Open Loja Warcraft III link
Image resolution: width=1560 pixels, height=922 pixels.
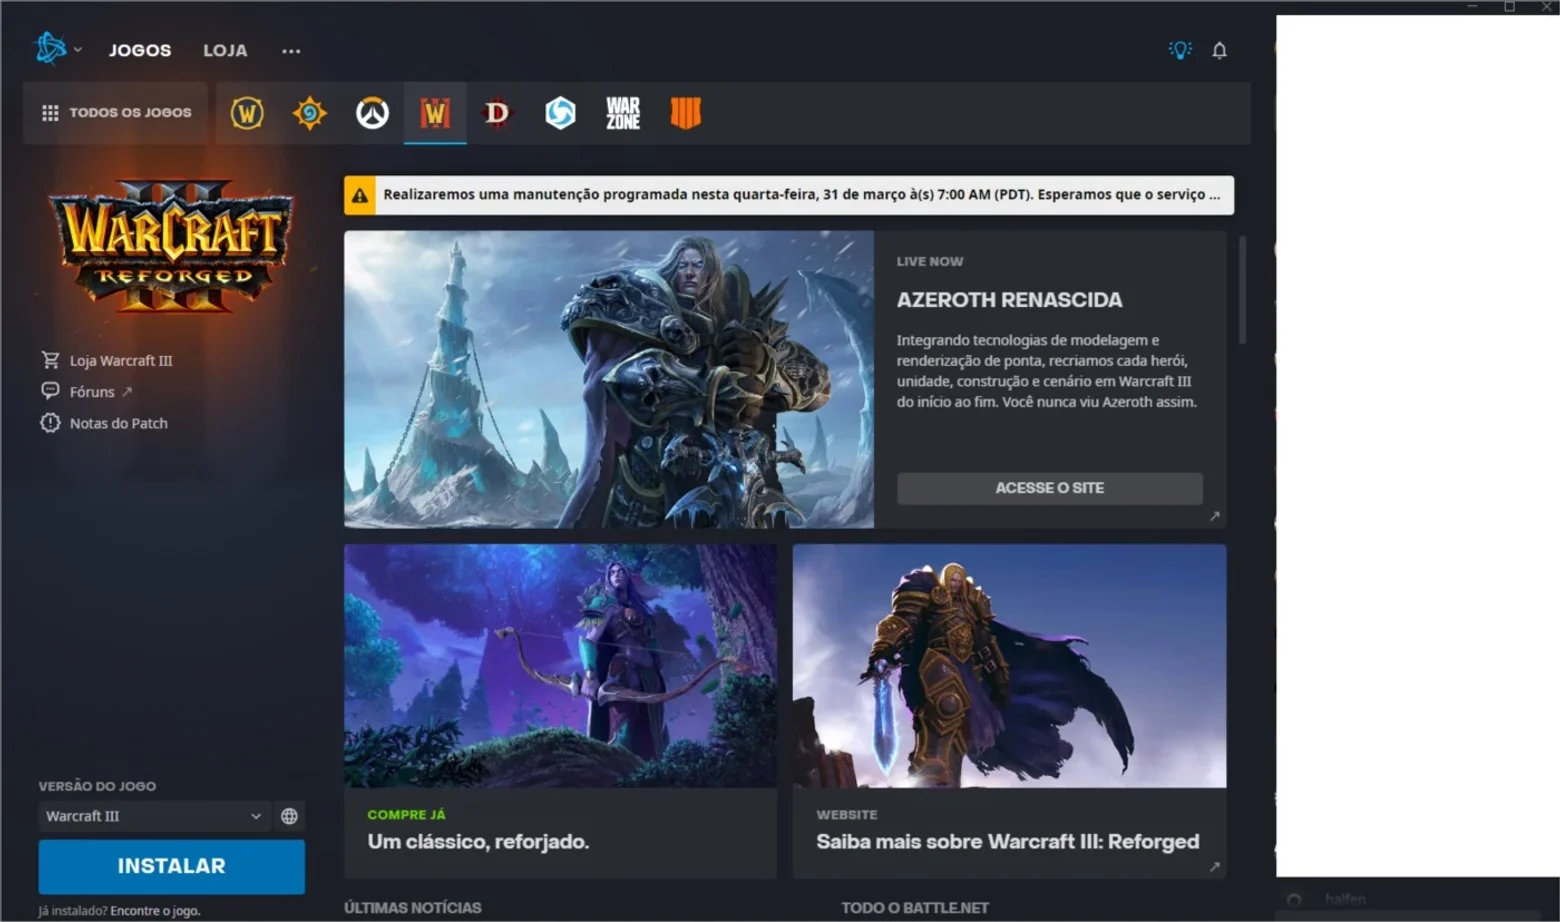[121, 360]
